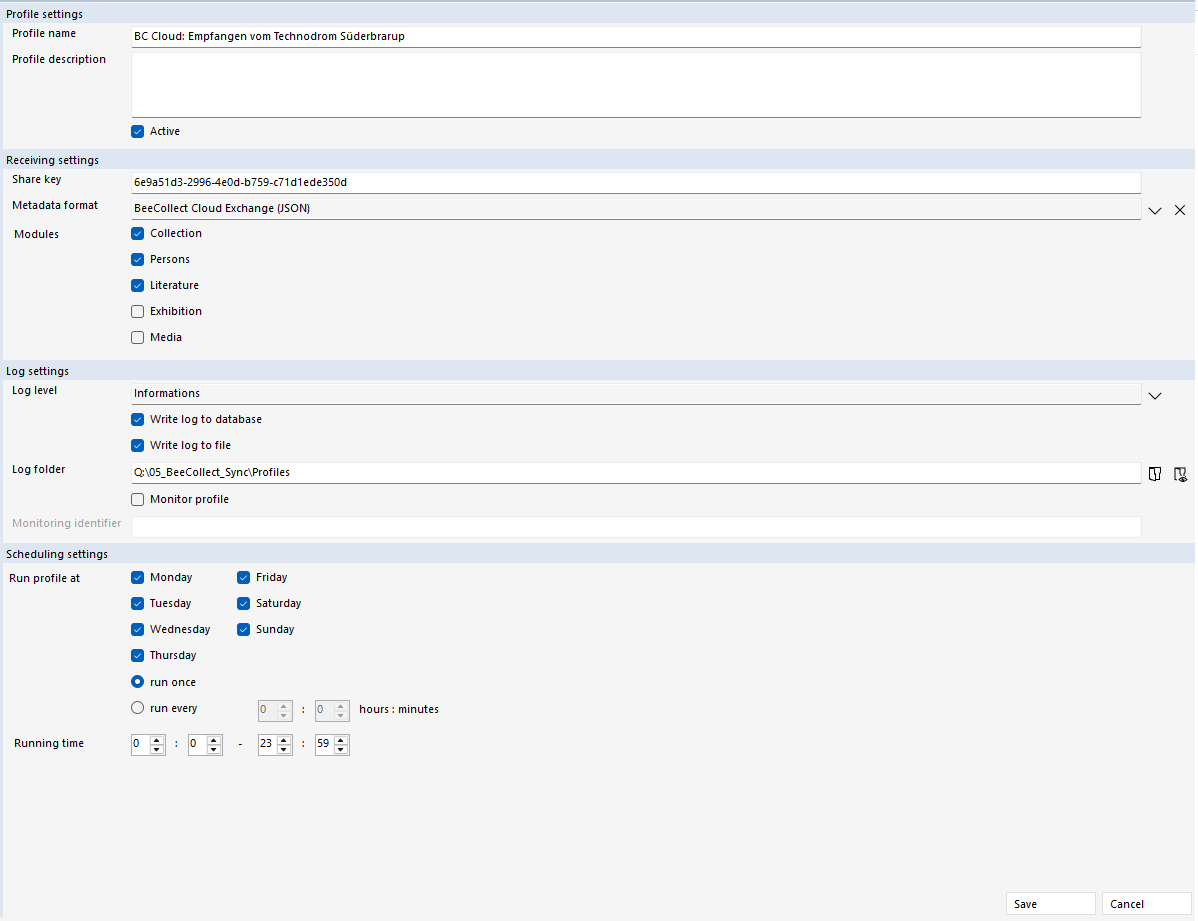
Task: Uncheck Saturday in Run profile at
Action: click(x=243, y=603)
